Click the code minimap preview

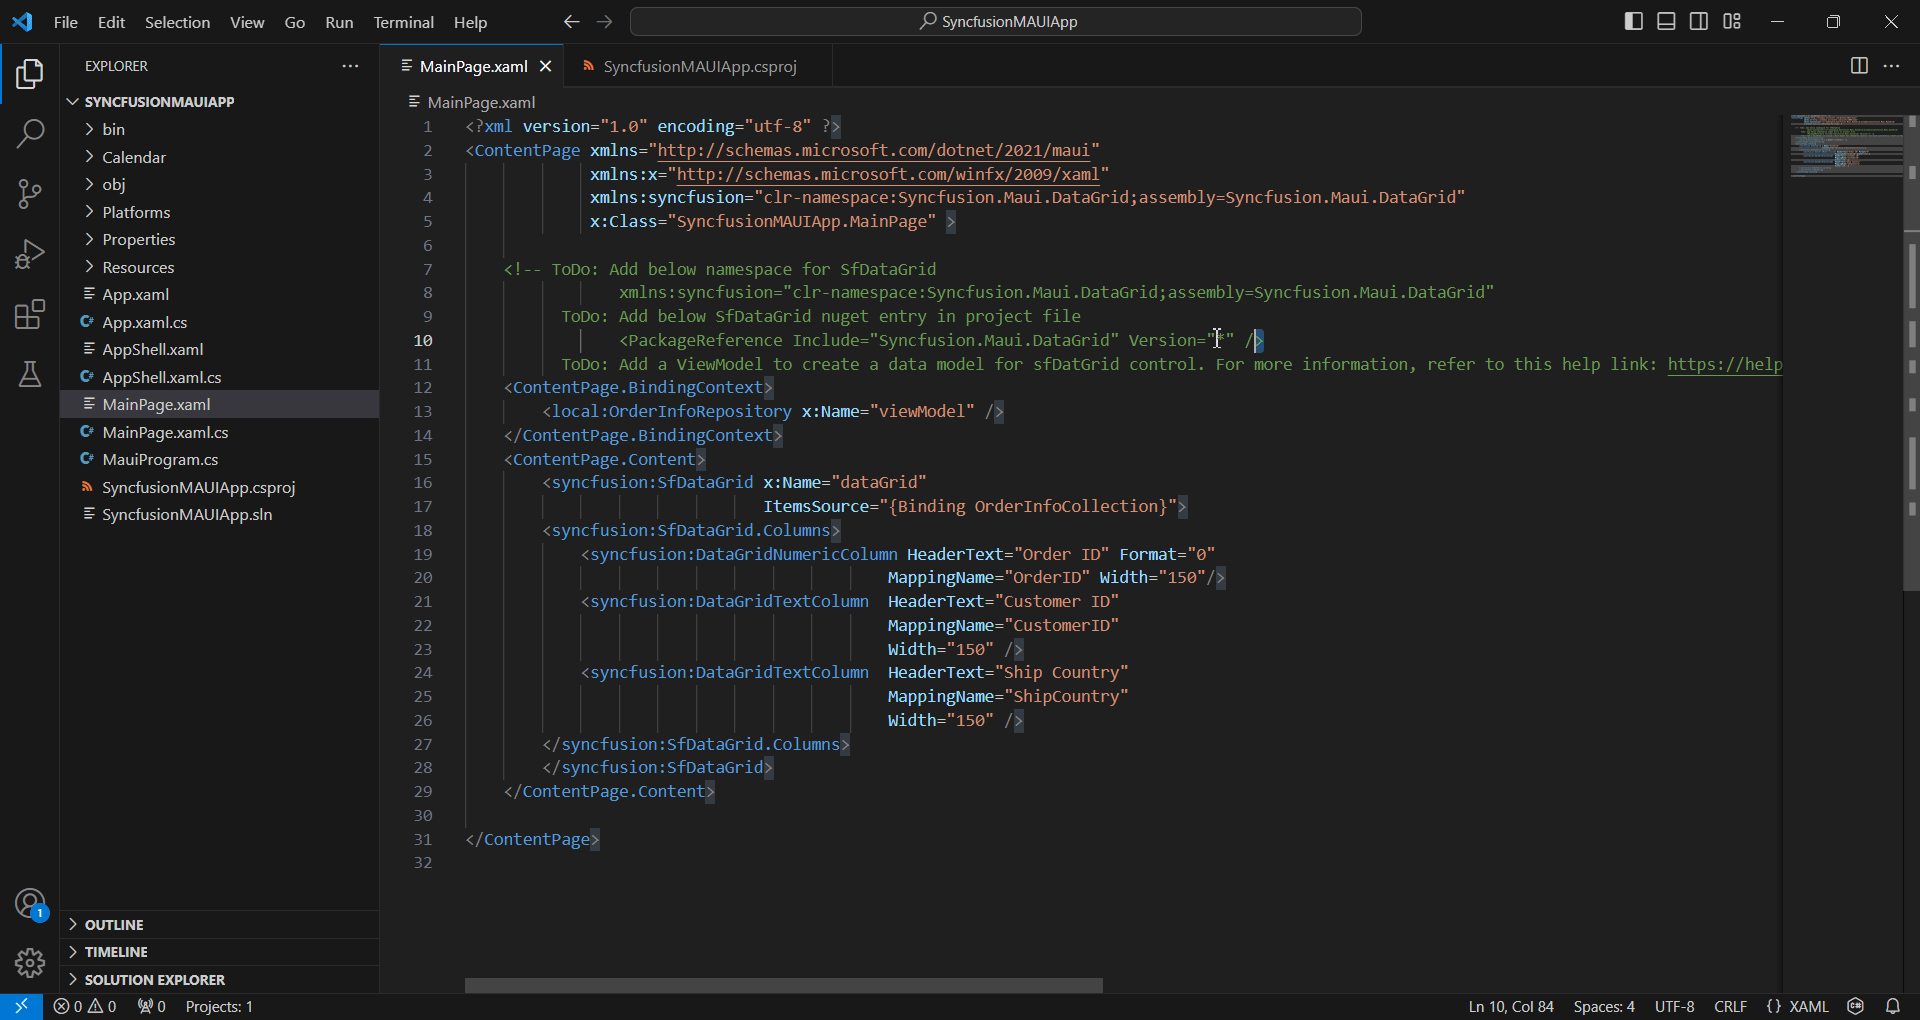pos(1846,146)
